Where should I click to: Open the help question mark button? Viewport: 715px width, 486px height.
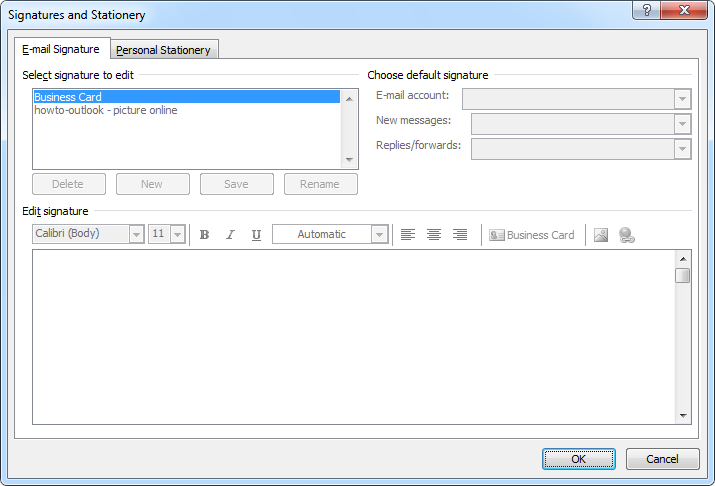[x=646, y=10]
